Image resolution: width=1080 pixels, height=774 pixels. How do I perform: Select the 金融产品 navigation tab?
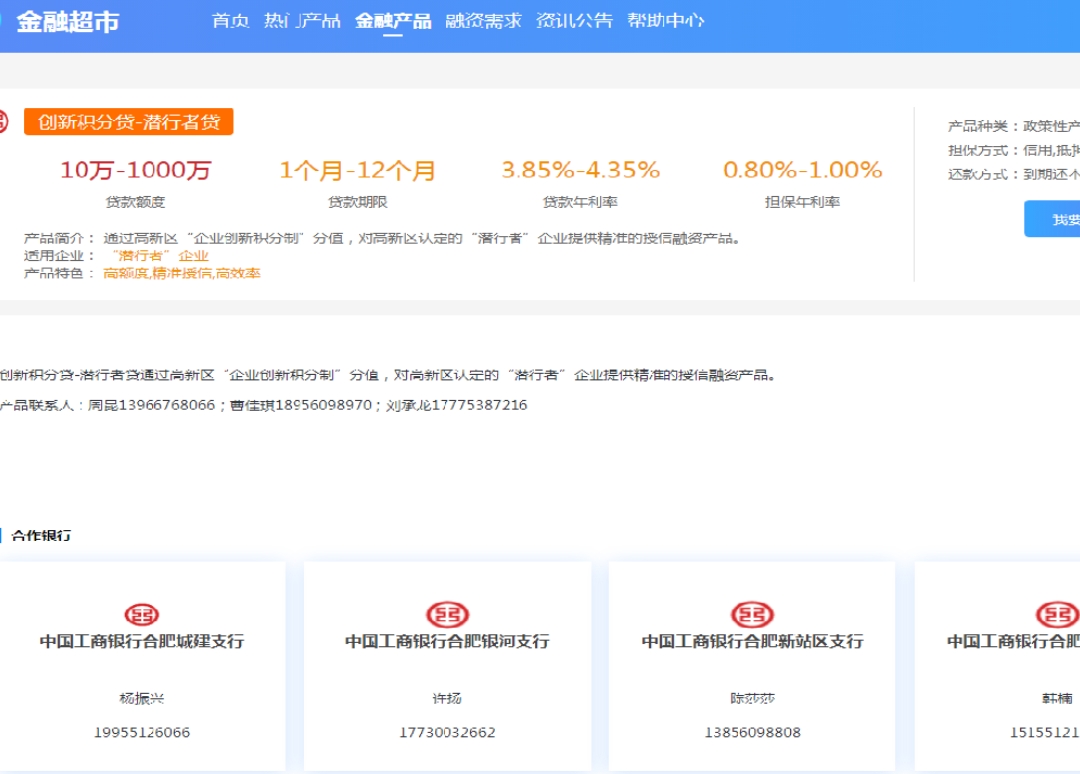point(393,21)
